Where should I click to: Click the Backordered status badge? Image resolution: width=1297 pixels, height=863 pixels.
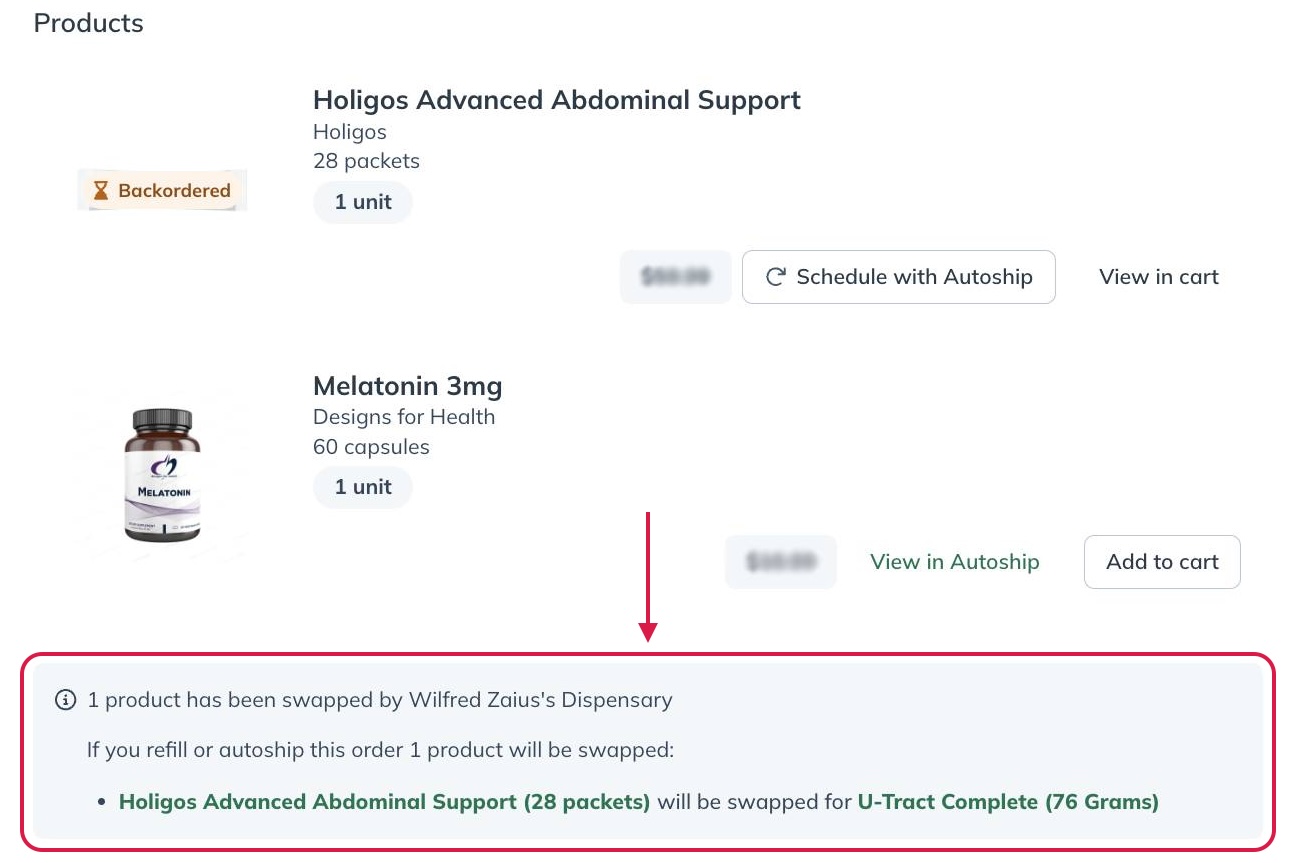point(162,190)
